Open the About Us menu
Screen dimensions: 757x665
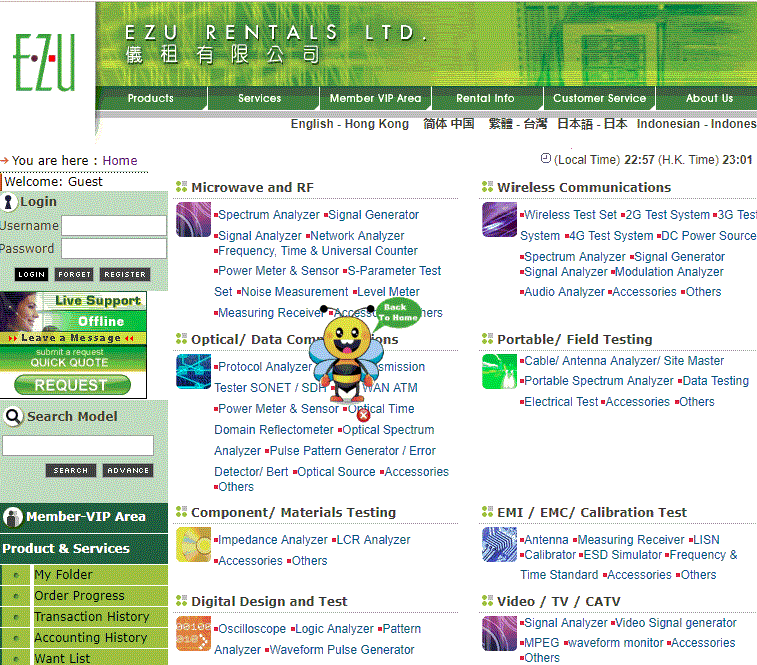click(x=709, y=99)
